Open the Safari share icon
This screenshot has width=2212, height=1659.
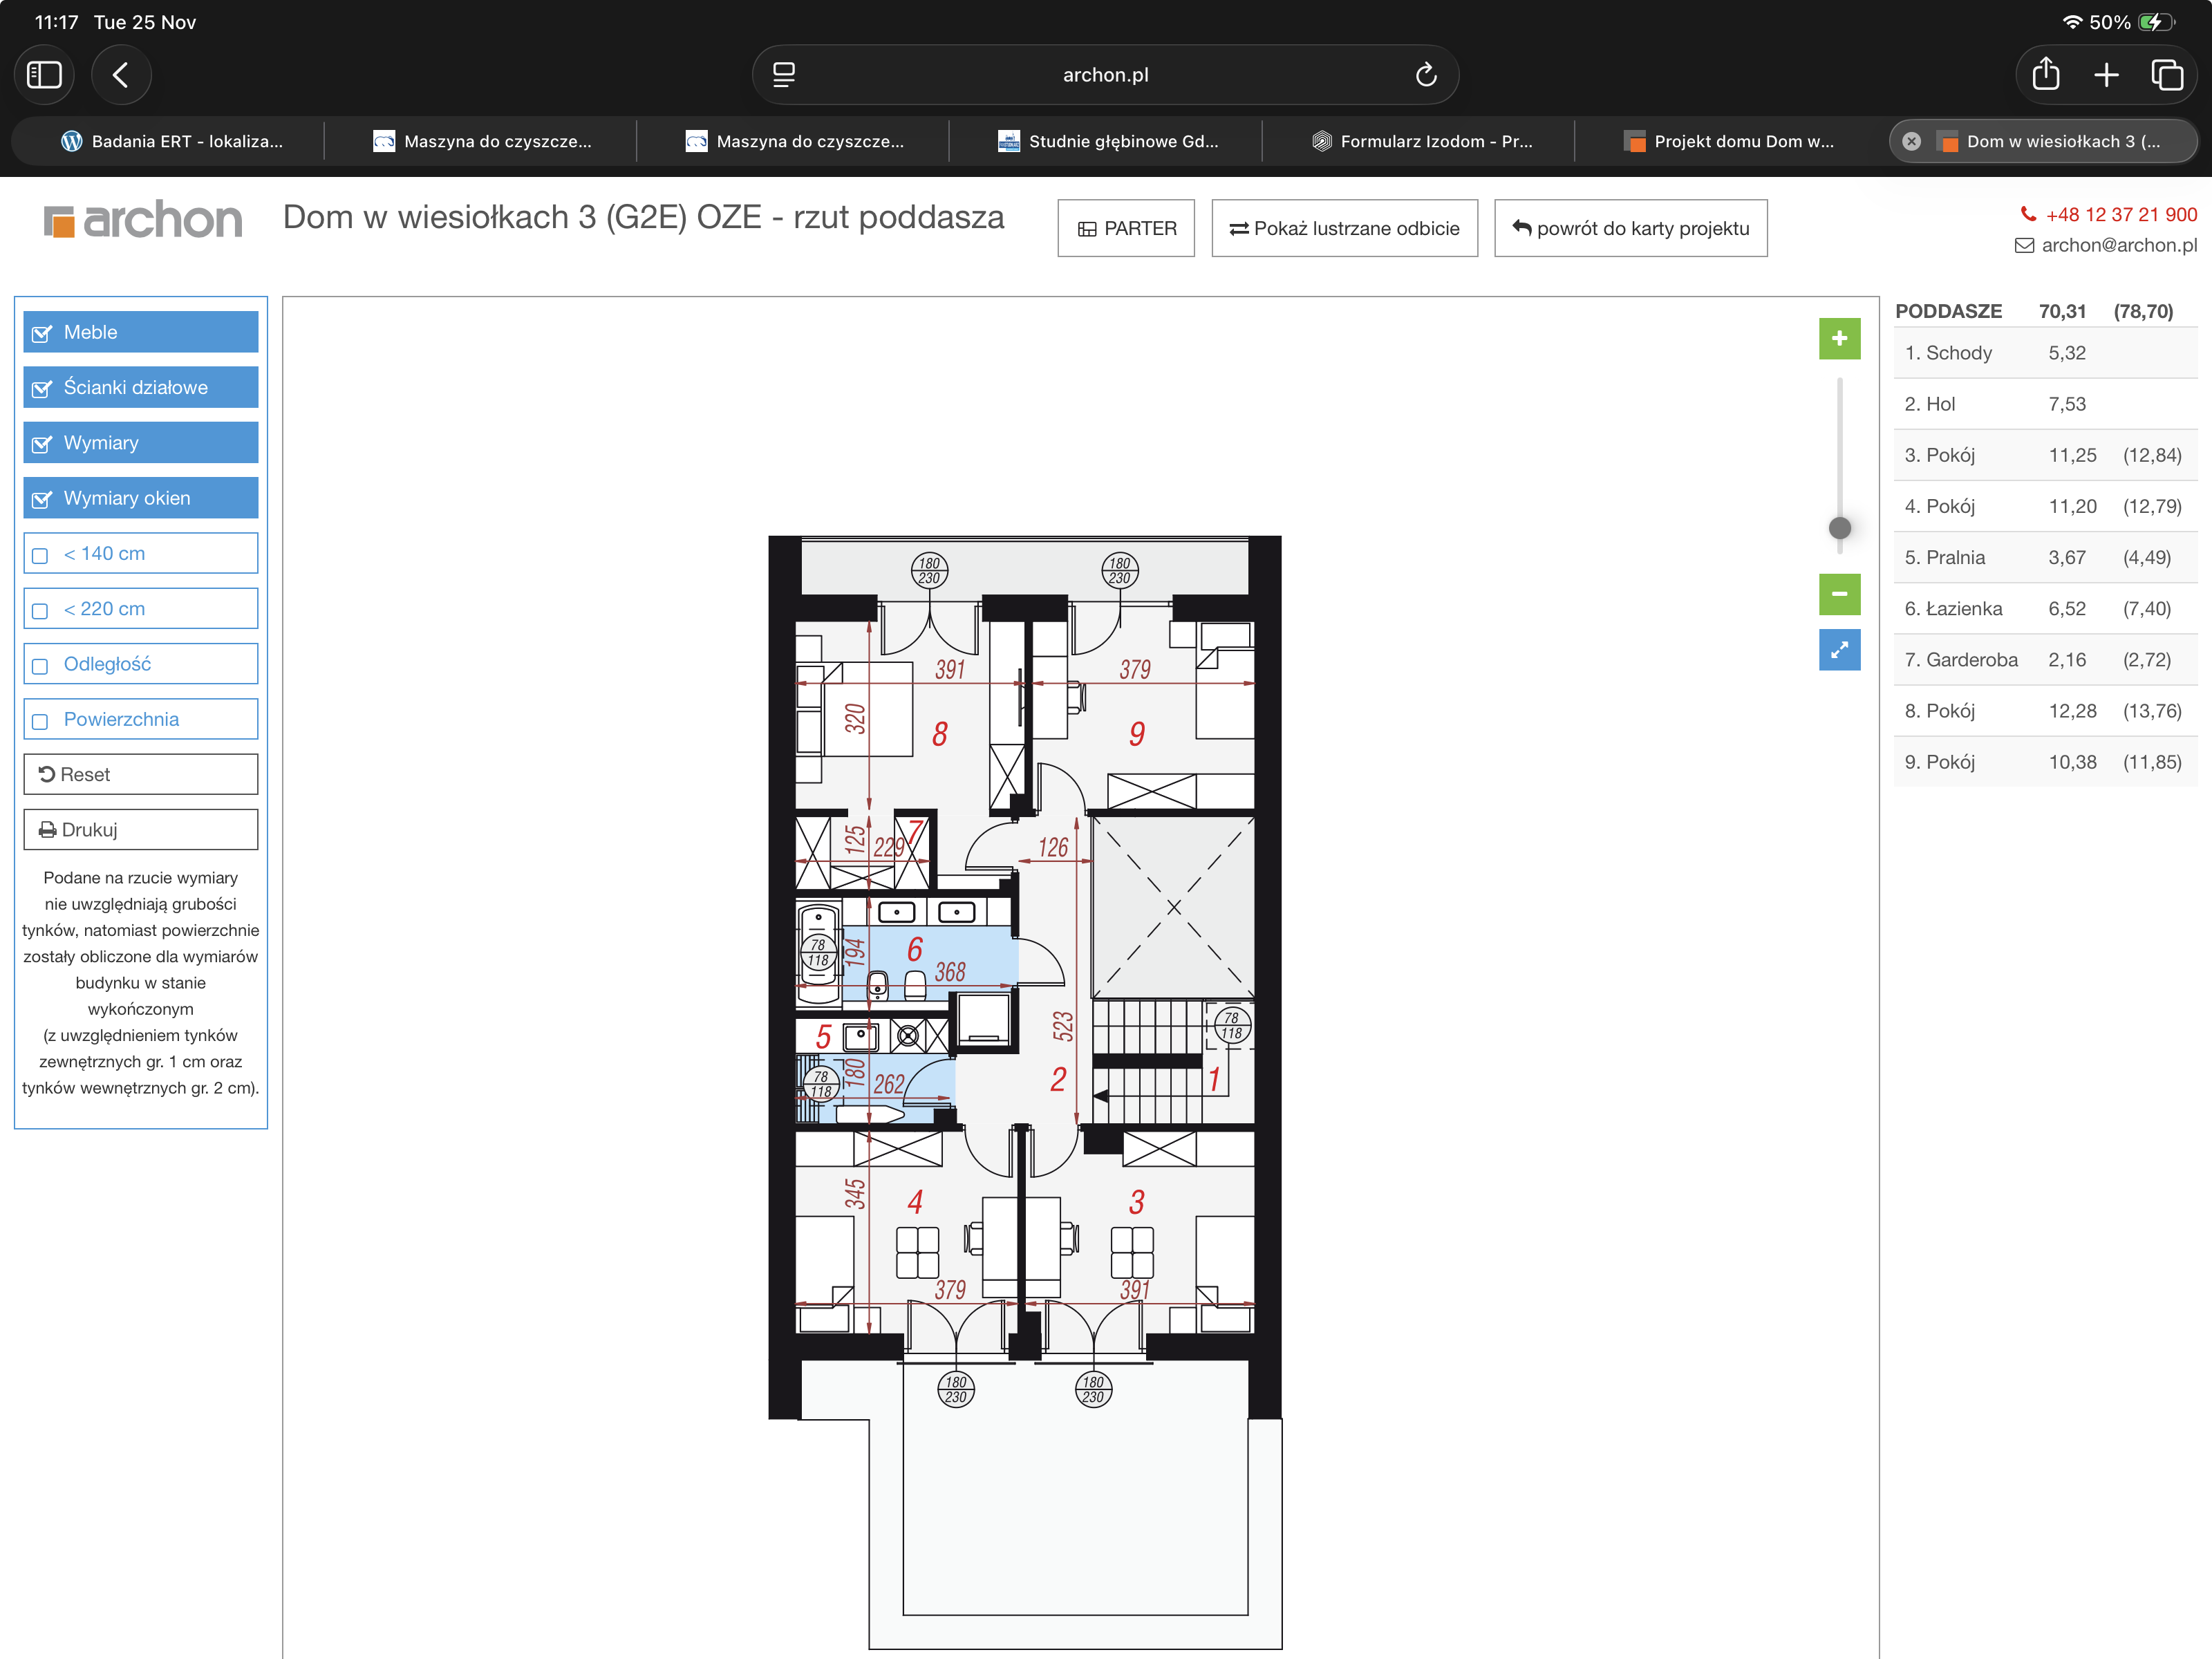click(2045, 75)
